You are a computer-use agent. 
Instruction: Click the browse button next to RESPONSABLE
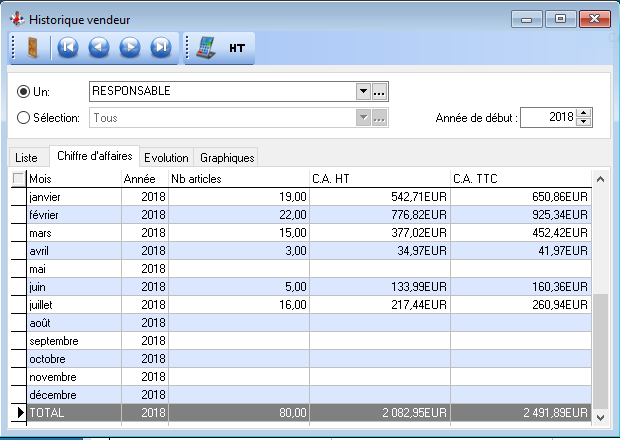(380, 91)
